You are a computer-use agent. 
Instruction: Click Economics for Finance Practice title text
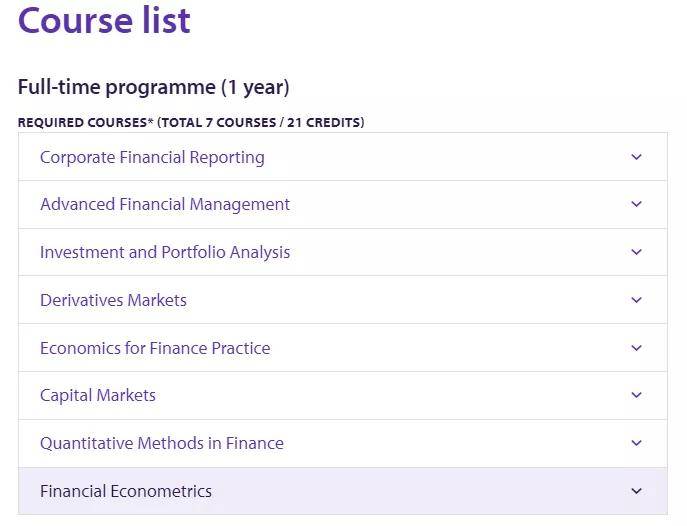pos(155,348)
